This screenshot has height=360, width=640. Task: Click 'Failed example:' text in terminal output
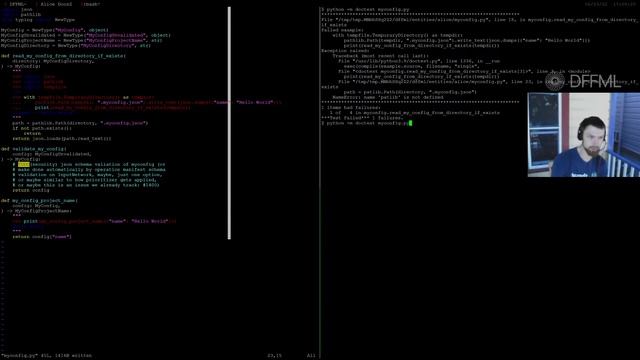pos(342,30)
